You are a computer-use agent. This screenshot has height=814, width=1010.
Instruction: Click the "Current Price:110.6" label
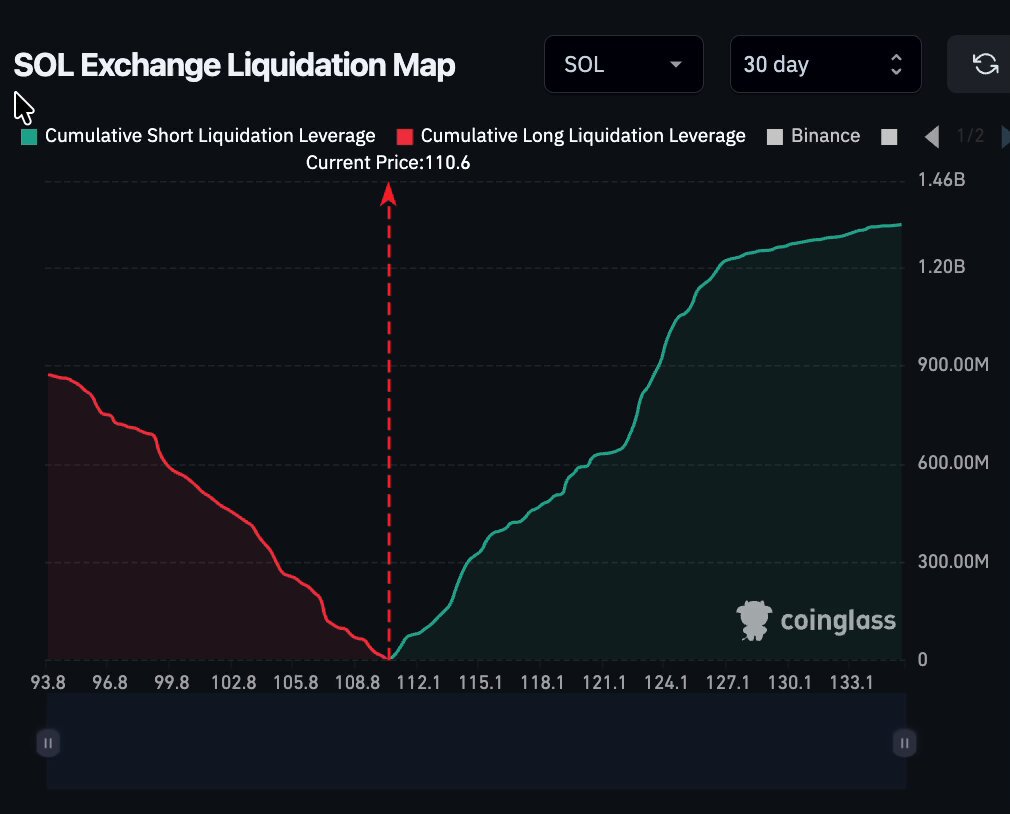click(388, 163)
